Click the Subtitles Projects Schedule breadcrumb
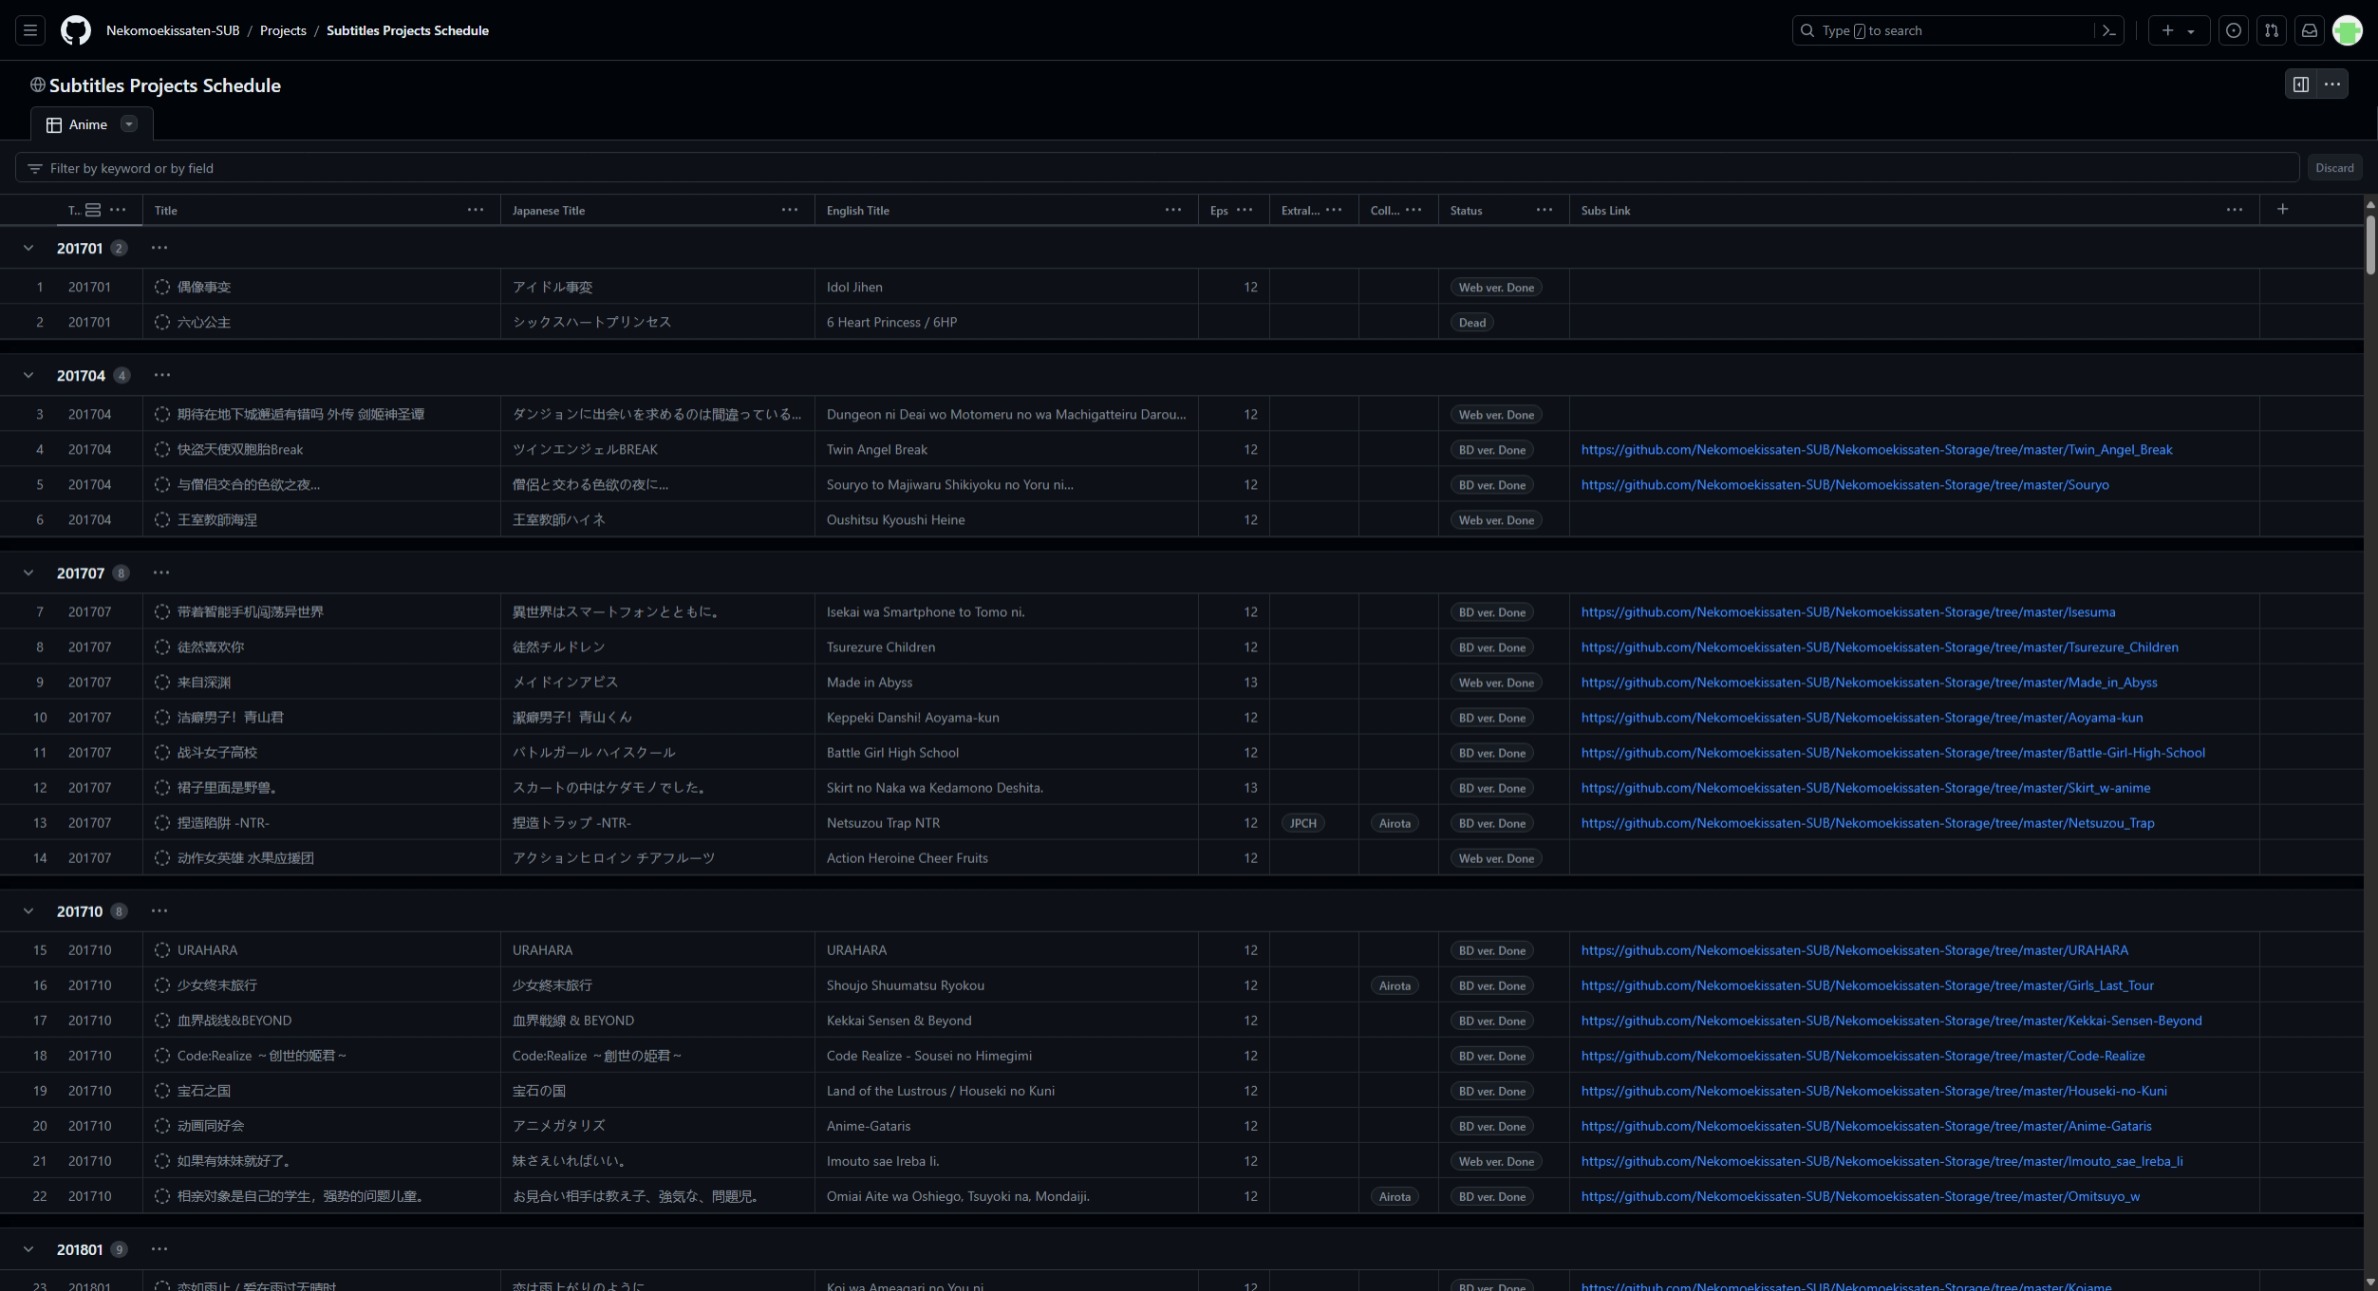2378x1291 pixels. (x=407, y=30)
